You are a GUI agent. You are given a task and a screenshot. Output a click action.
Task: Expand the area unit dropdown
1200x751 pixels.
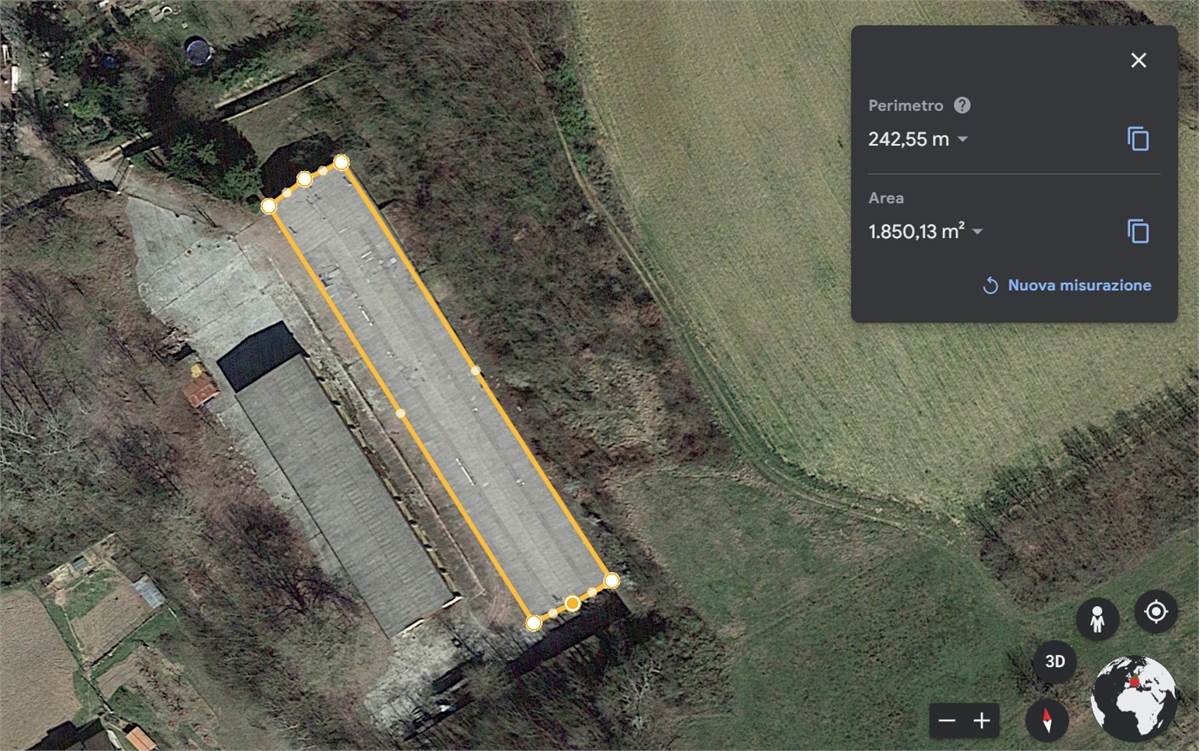coord(978,232)
